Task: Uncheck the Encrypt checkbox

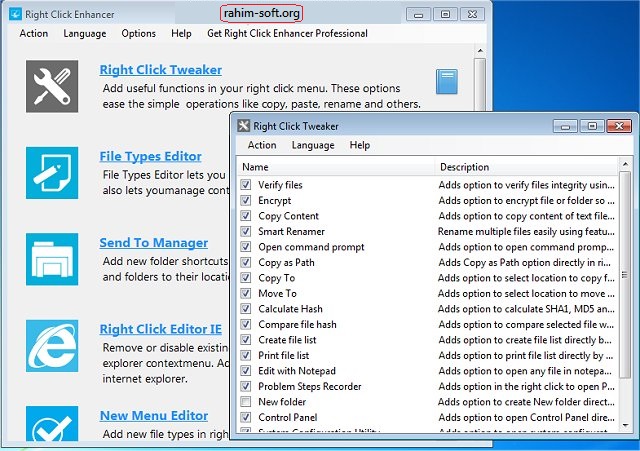Action: [x=245, y=200]
